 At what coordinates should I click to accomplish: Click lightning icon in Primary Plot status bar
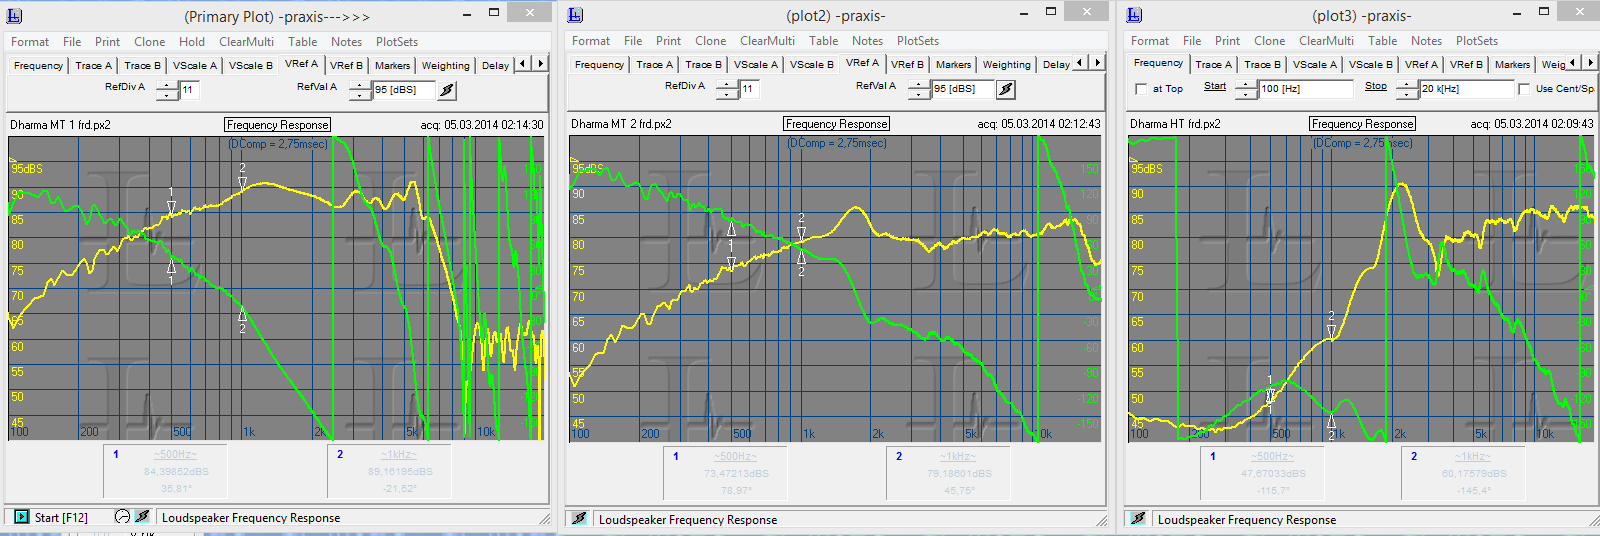tap(142, 517)
